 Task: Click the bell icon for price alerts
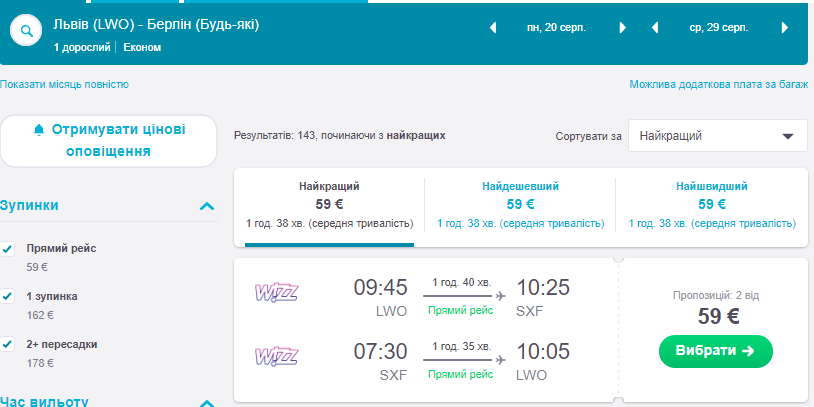click(39, 130)
